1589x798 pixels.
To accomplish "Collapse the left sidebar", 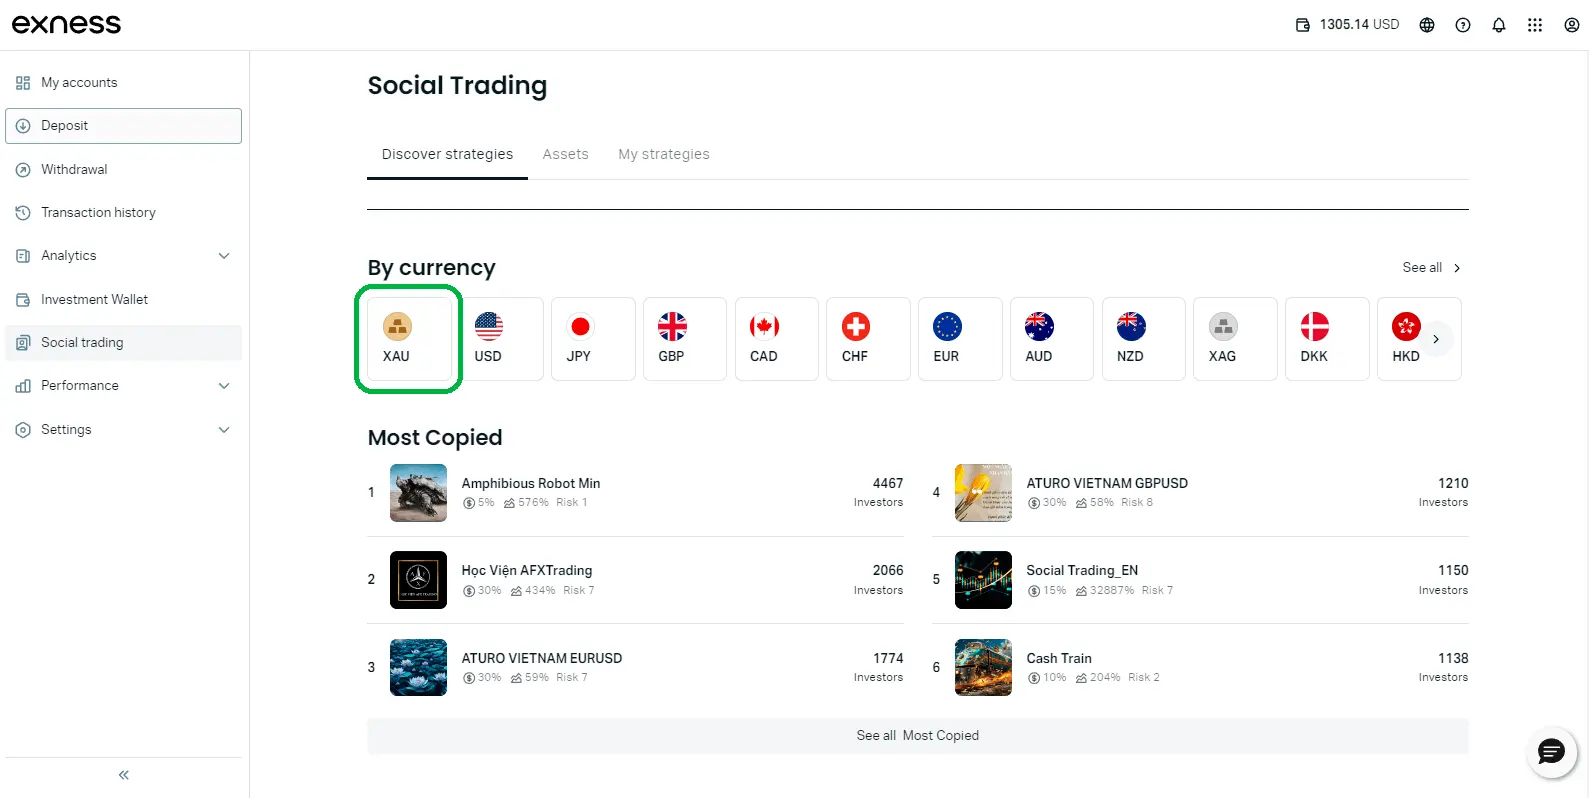I will point(124,775).
